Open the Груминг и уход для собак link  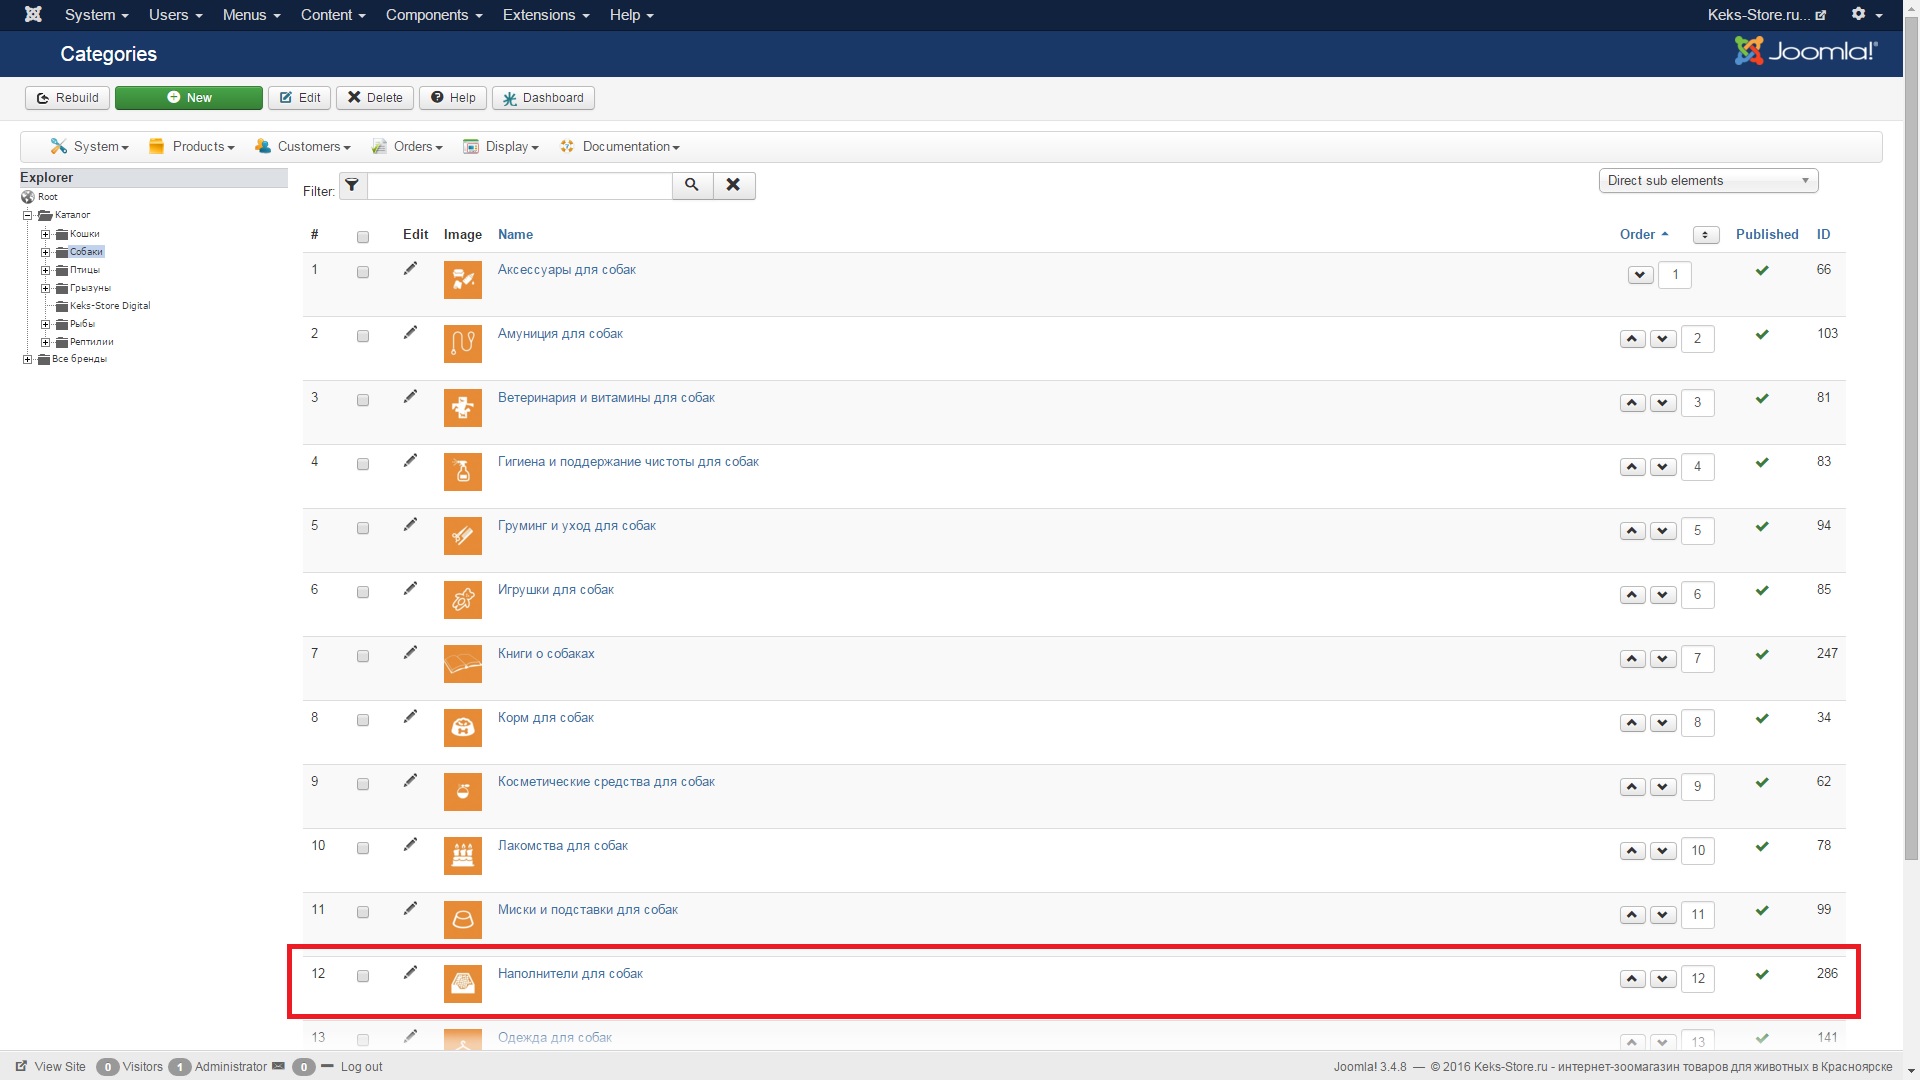coord(576,526)
